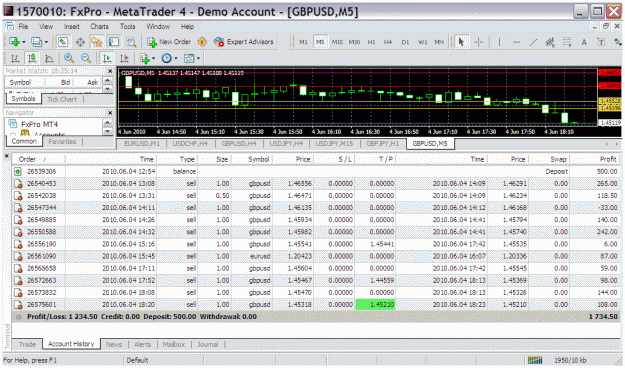Open the templates dropdown arrow
Image resolution: width=625 pixels, height=368 pixels.
coord(198,58)
